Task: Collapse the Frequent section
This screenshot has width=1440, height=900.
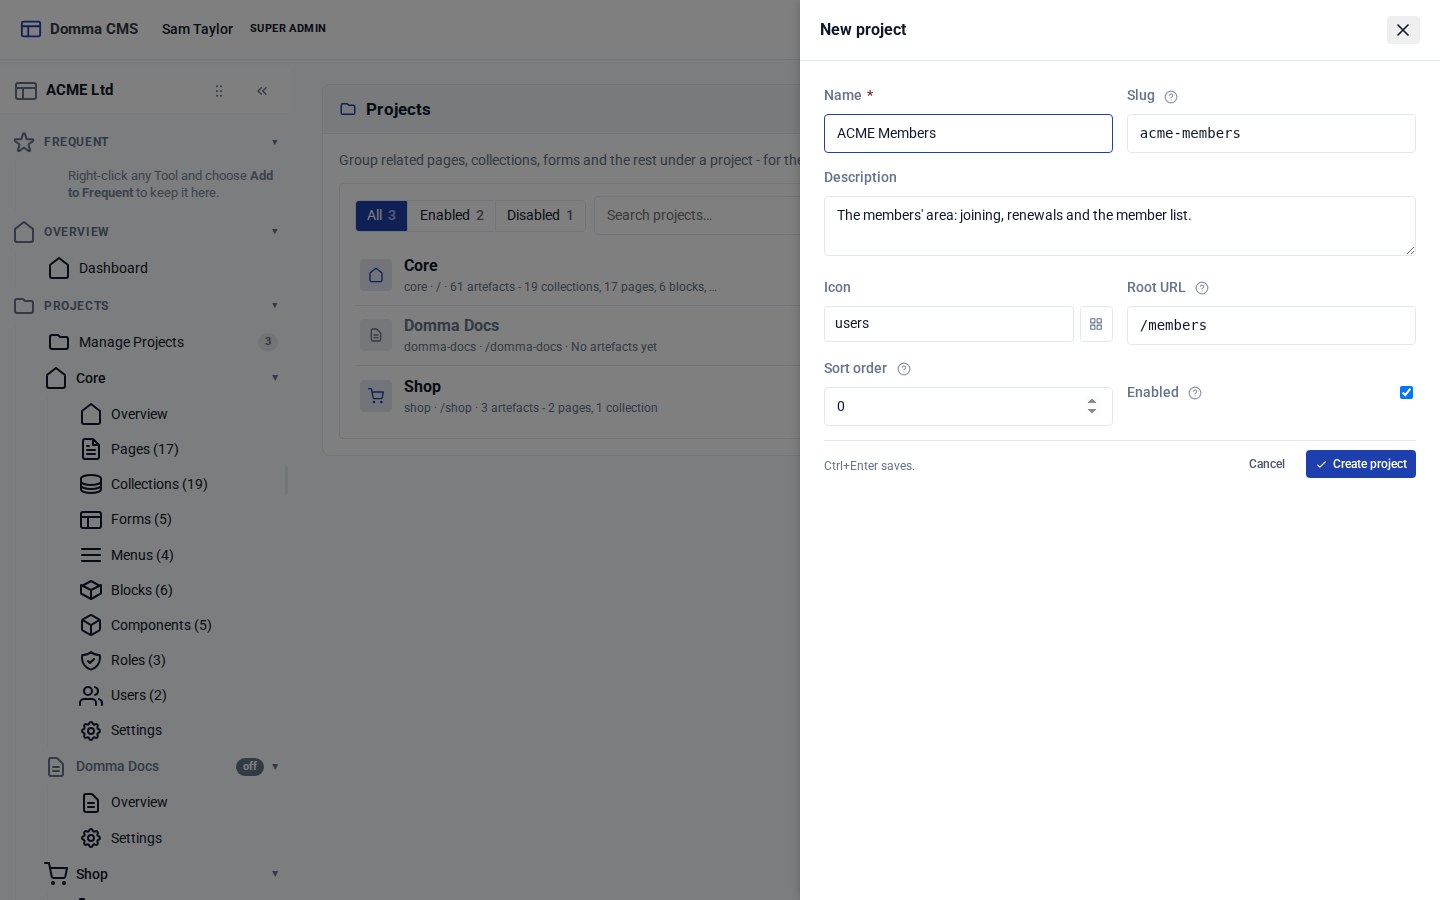Action: [275, 142]
